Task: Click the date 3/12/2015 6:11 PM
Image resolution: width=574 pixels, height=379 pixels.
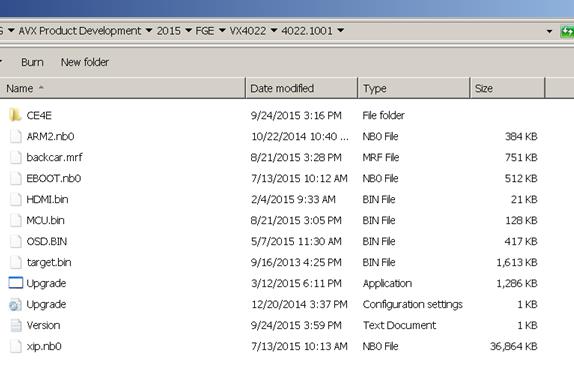Action: click(x=296, y=283)
